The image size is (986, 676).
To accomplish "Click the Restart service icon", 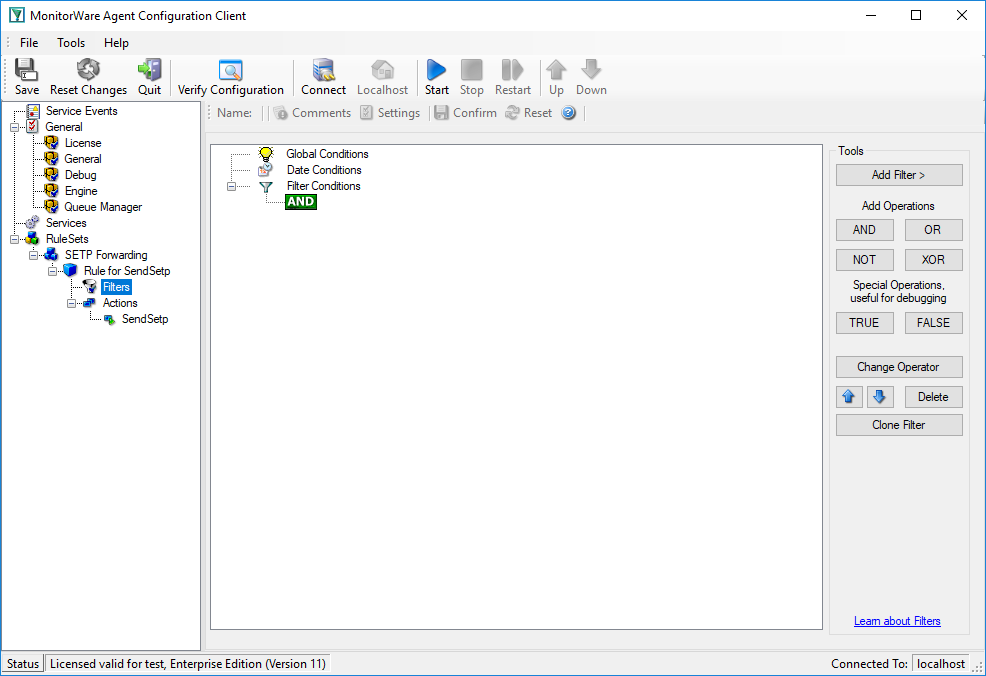I will coord(512,70).
